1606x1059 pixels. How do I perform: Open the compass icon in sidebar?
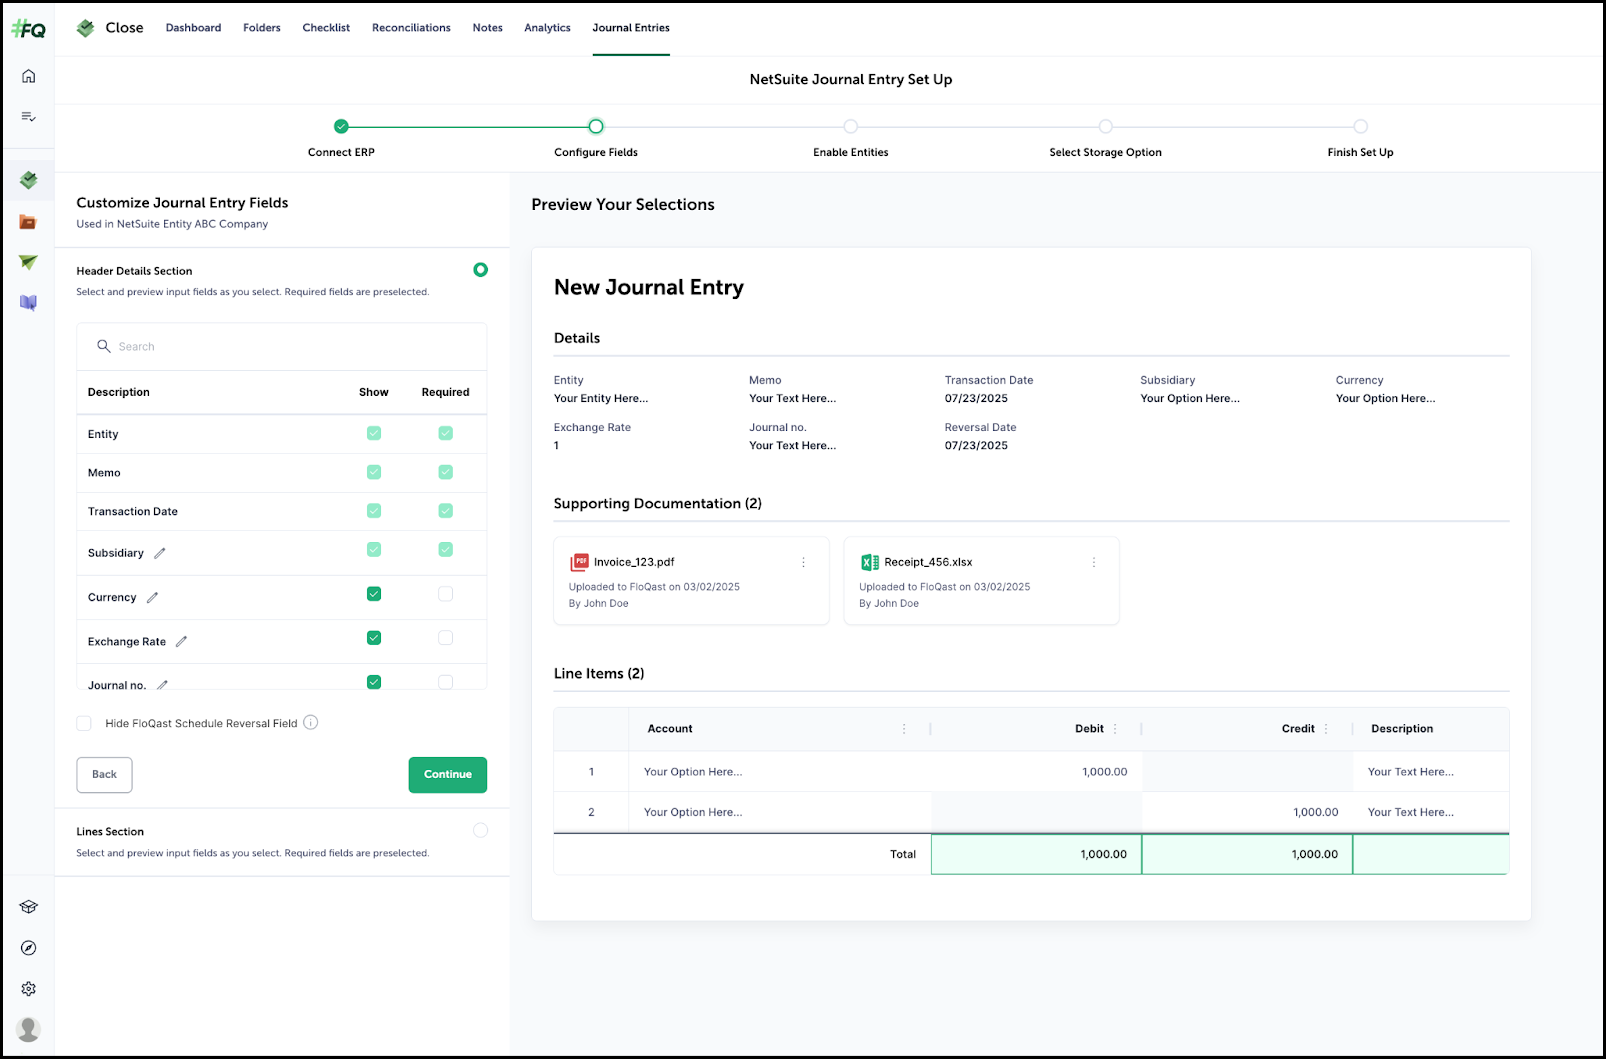pos(29,948)
